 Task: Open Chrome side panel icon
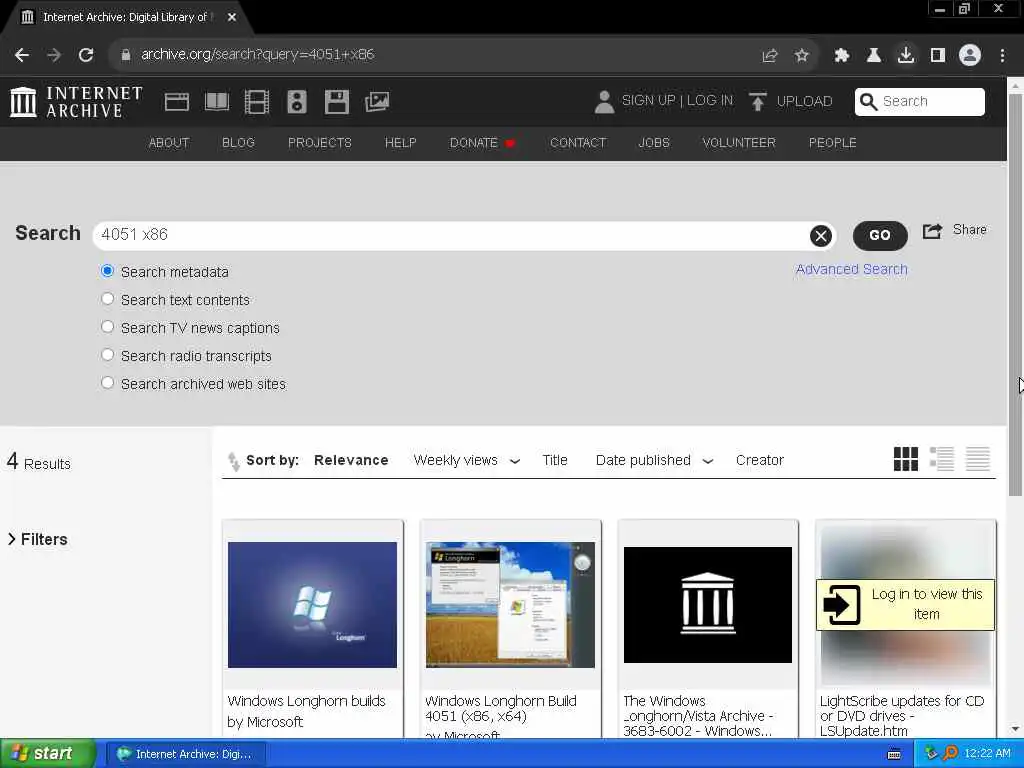click(x=938, y=56)
